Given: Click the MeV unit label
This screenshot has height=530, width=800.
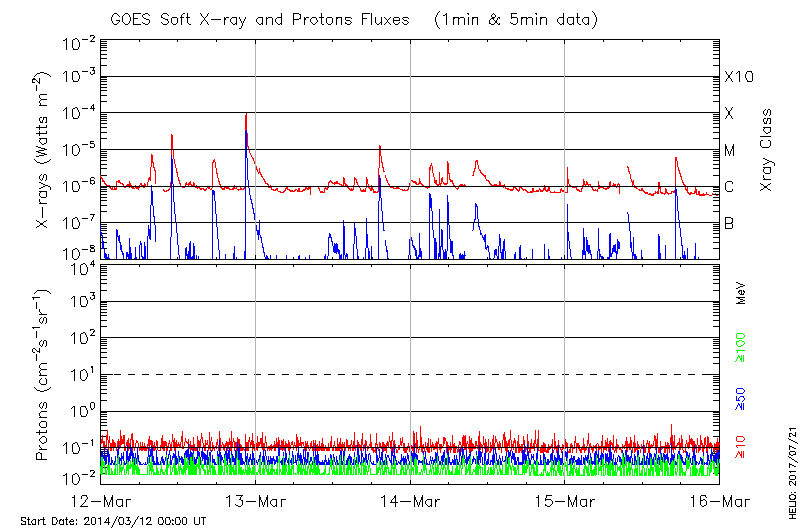Looking at the screenshot, I should coord(742,294).
